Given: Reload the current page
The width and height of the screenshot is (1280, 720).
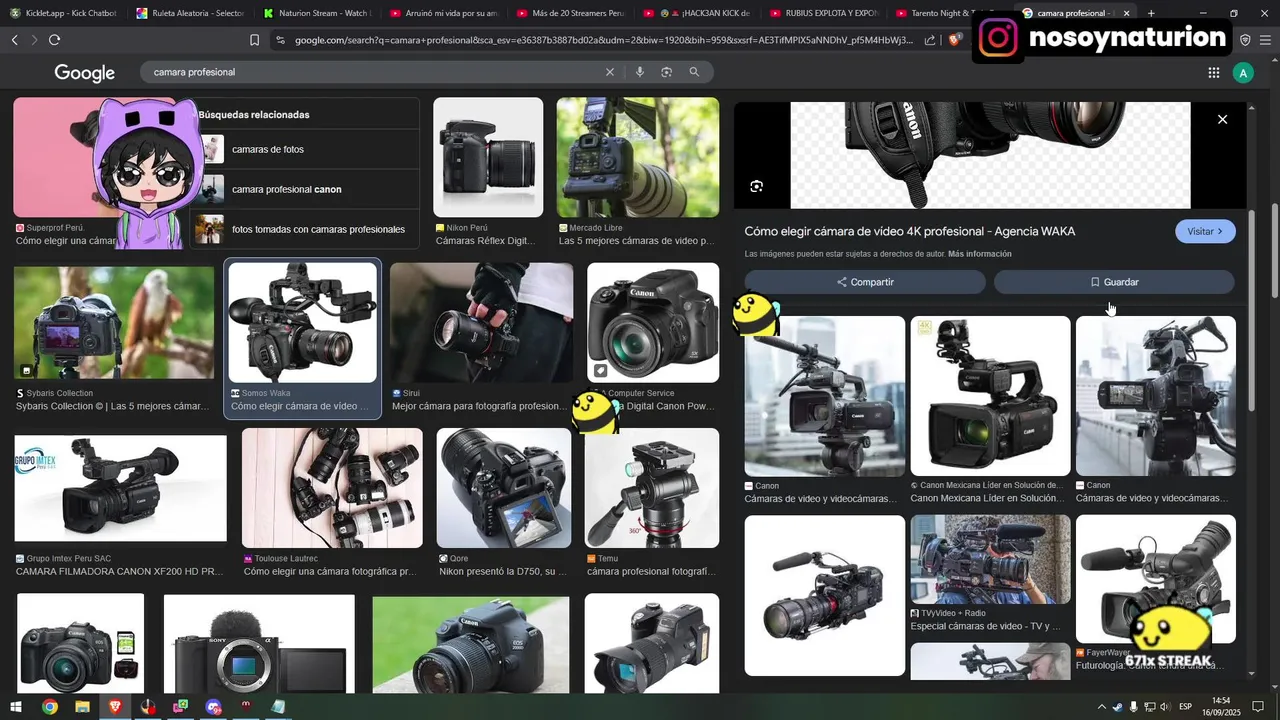Looking at the screenshot, I should click(54, 40).
